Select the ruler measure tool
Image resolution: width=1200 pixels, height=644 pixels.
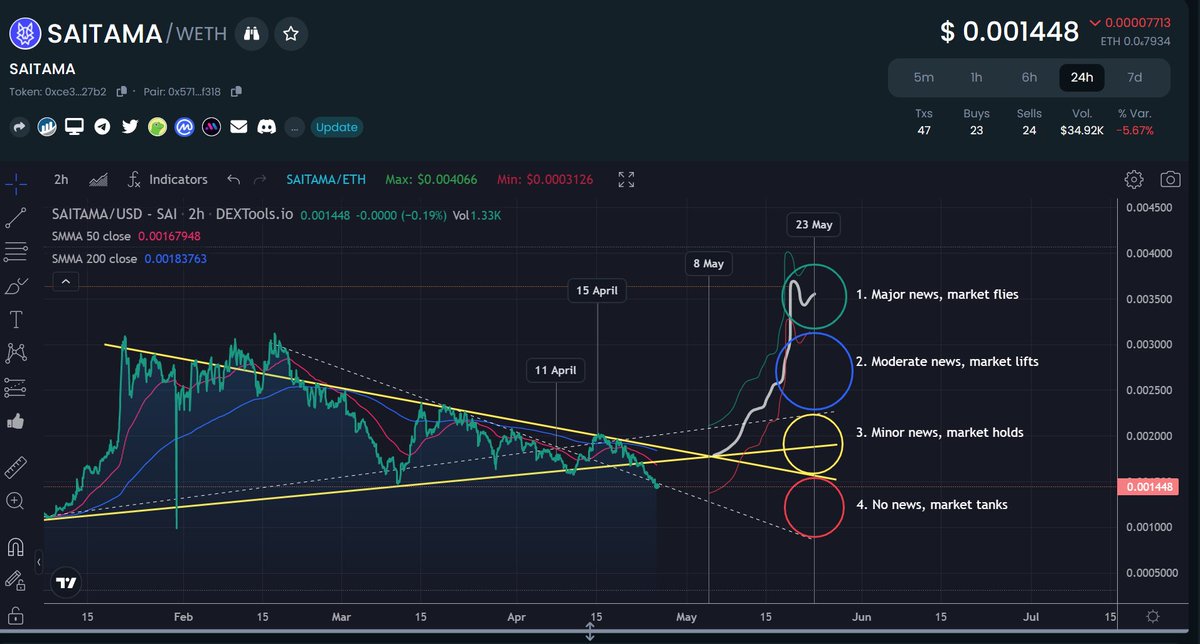[15, 466]
